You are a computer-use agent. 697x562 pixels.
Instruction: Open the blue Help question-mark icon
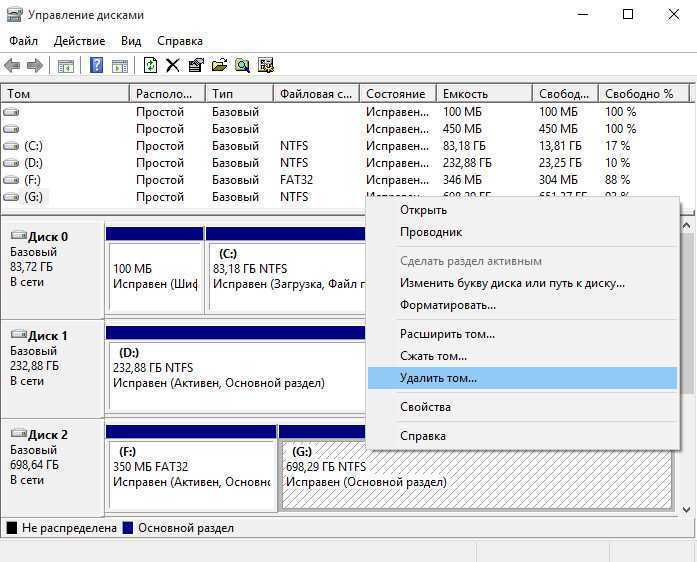(96, 65)
